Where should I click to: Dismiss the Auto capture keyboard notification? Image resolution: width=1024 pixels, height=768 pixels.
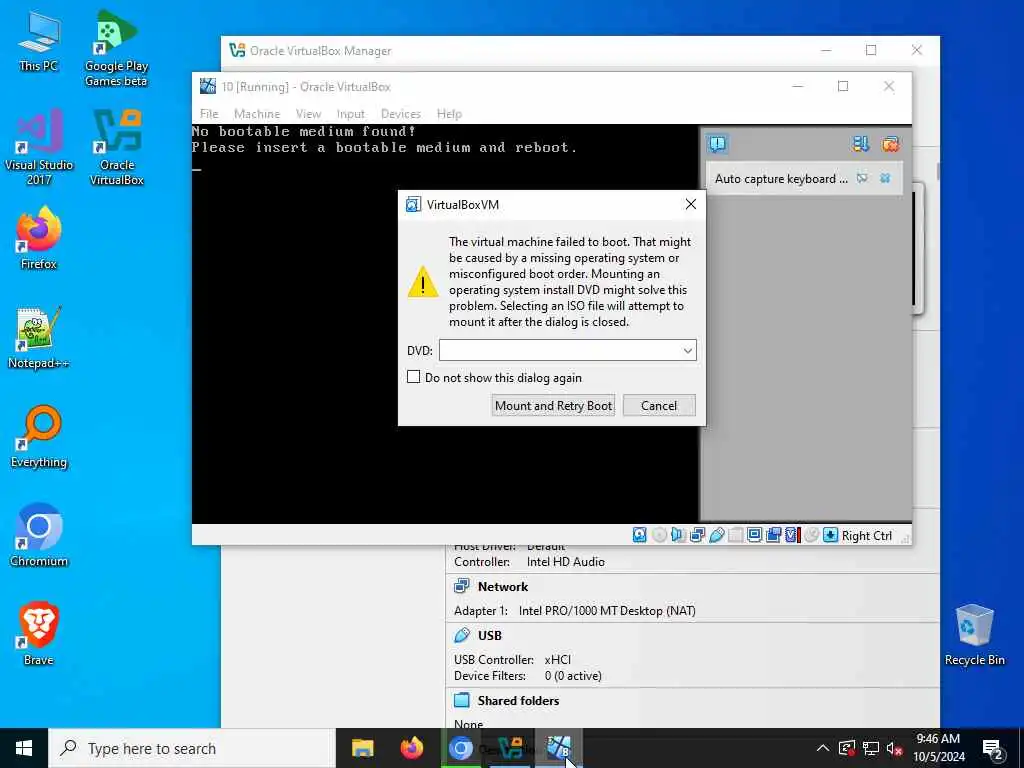coord(885,178)
